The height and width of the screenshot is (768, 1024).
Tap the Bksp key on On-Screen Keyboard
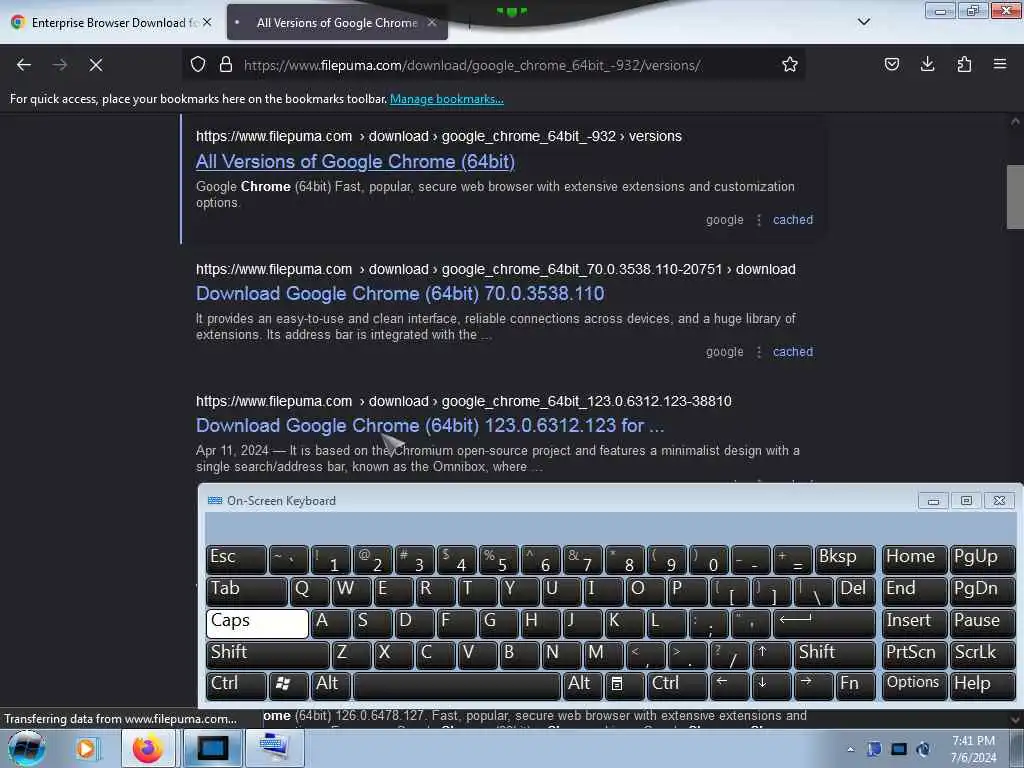coord(845,559)
